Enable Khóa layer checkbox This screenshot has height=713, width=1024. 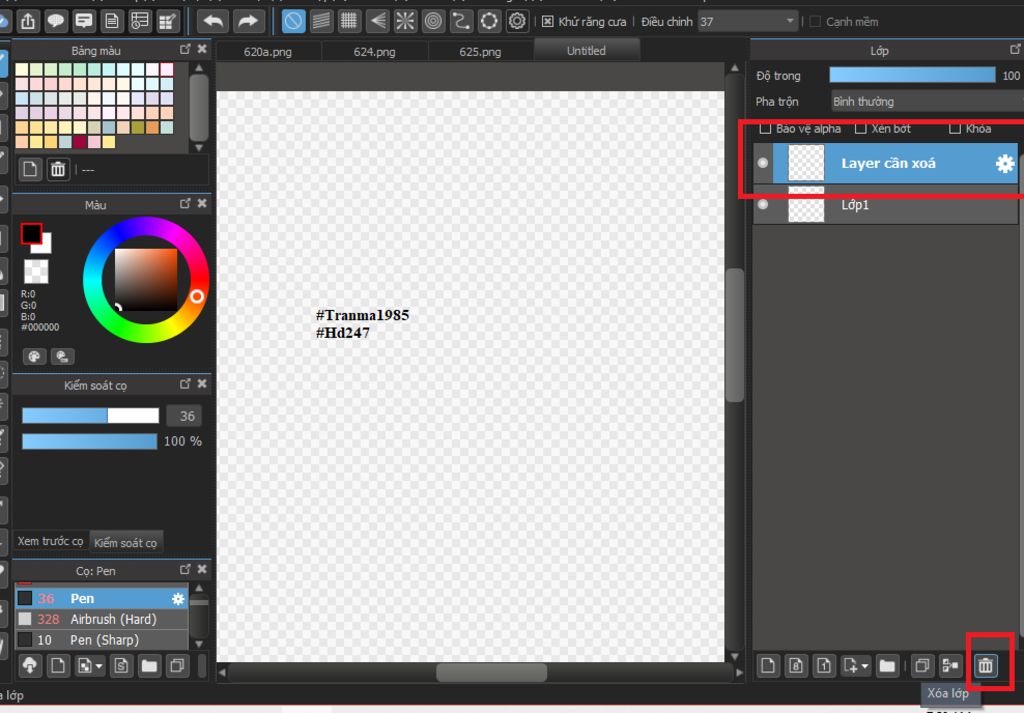(955, 129)
